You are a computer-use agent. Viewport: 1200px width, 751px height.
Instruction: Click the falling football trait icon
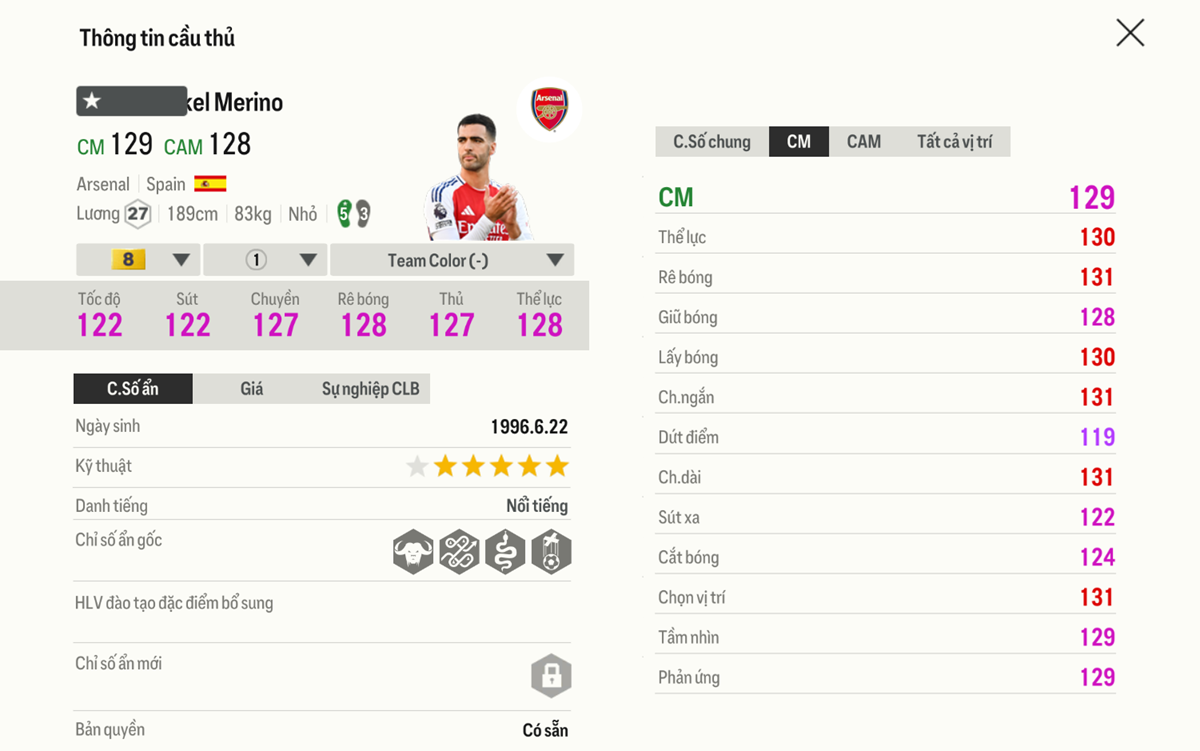point(551,551)
